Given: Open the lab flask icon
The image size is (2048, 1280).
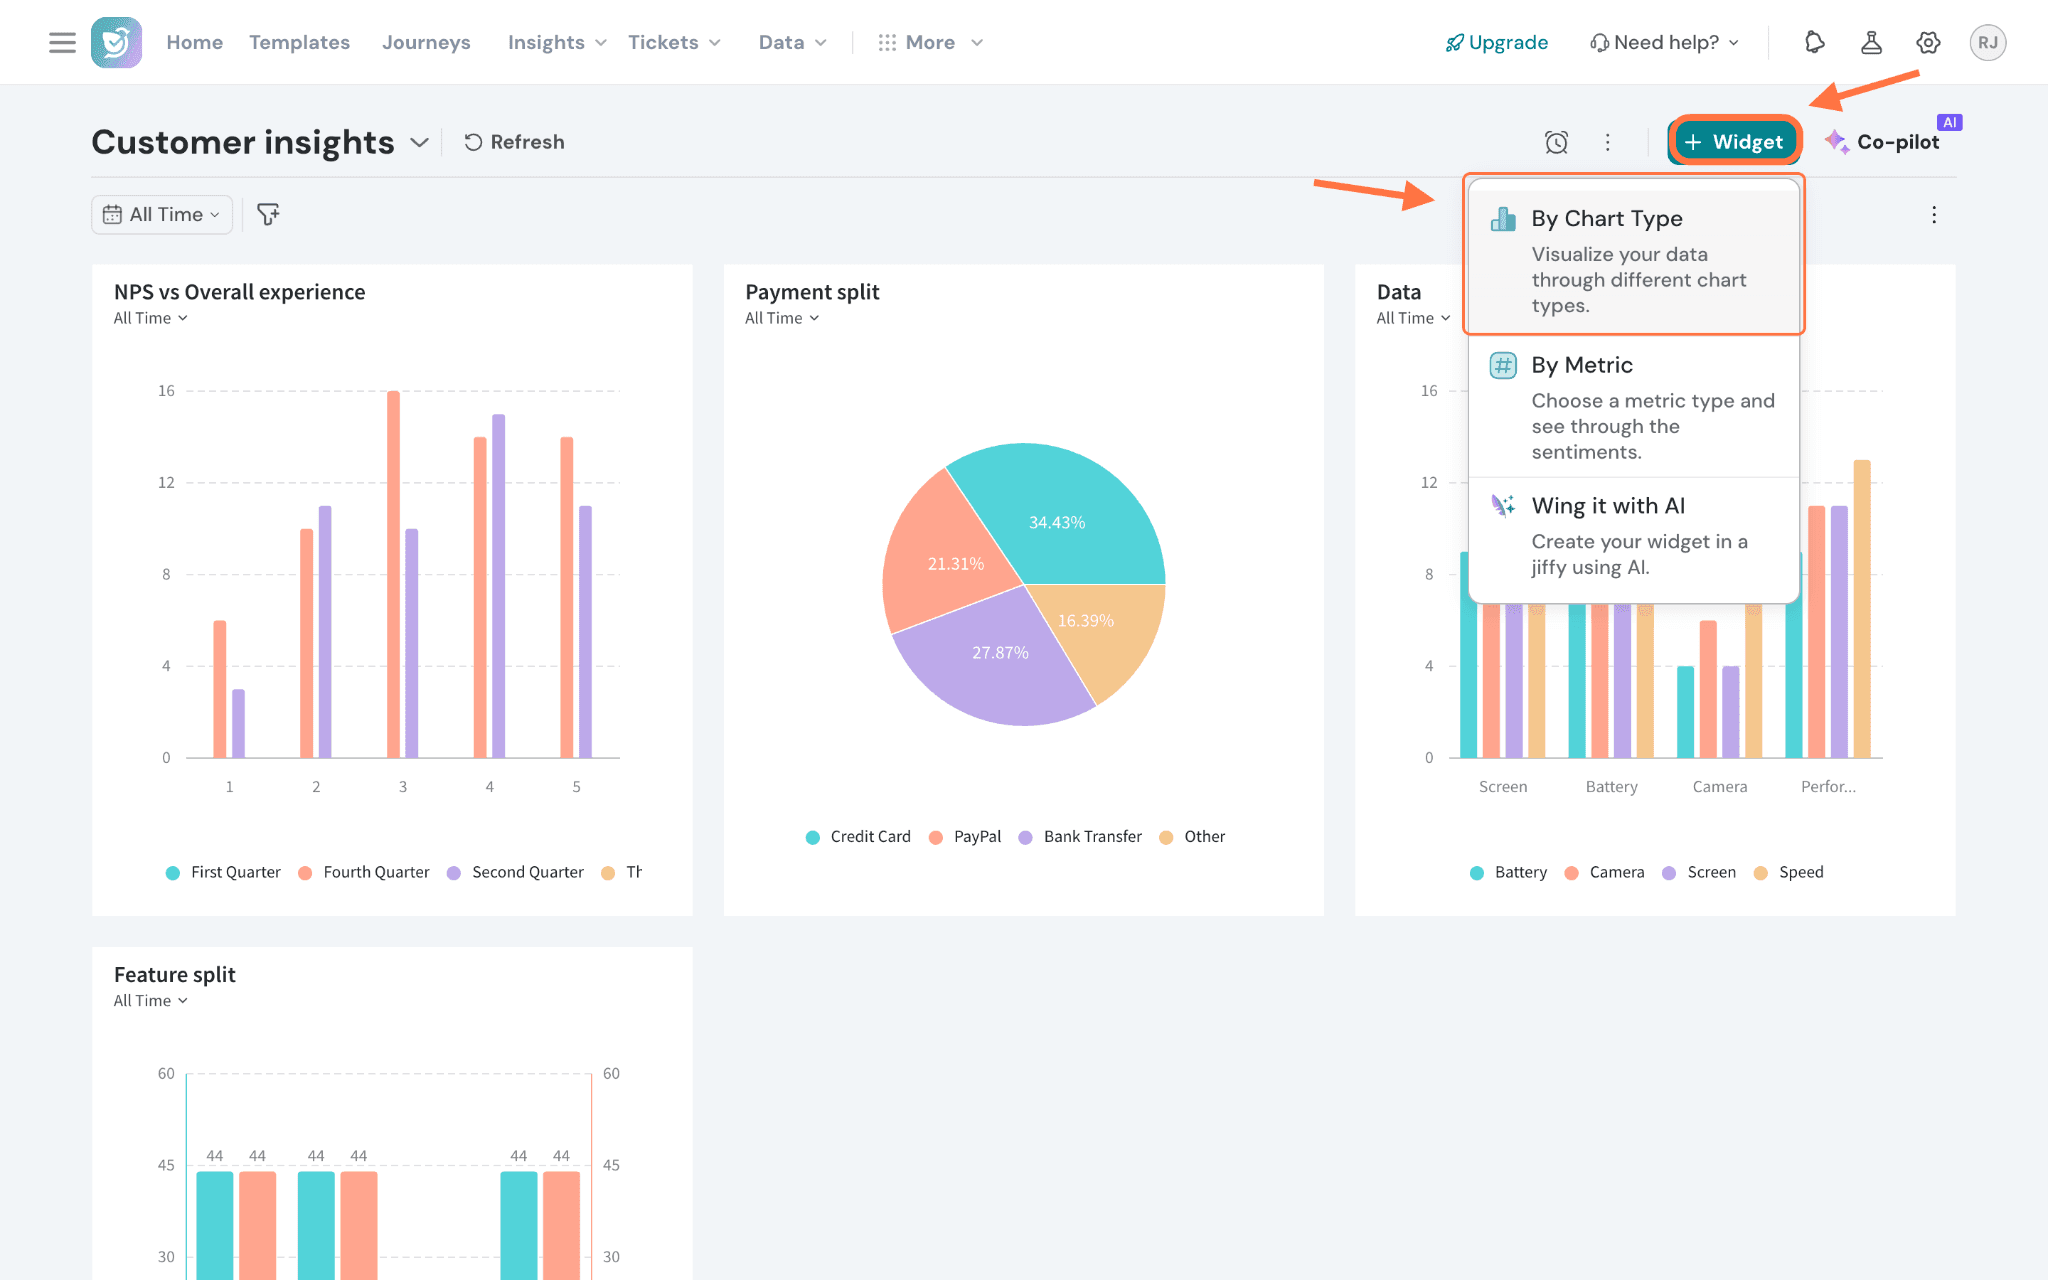Looking at the screenshot, I should (1871, 42).
